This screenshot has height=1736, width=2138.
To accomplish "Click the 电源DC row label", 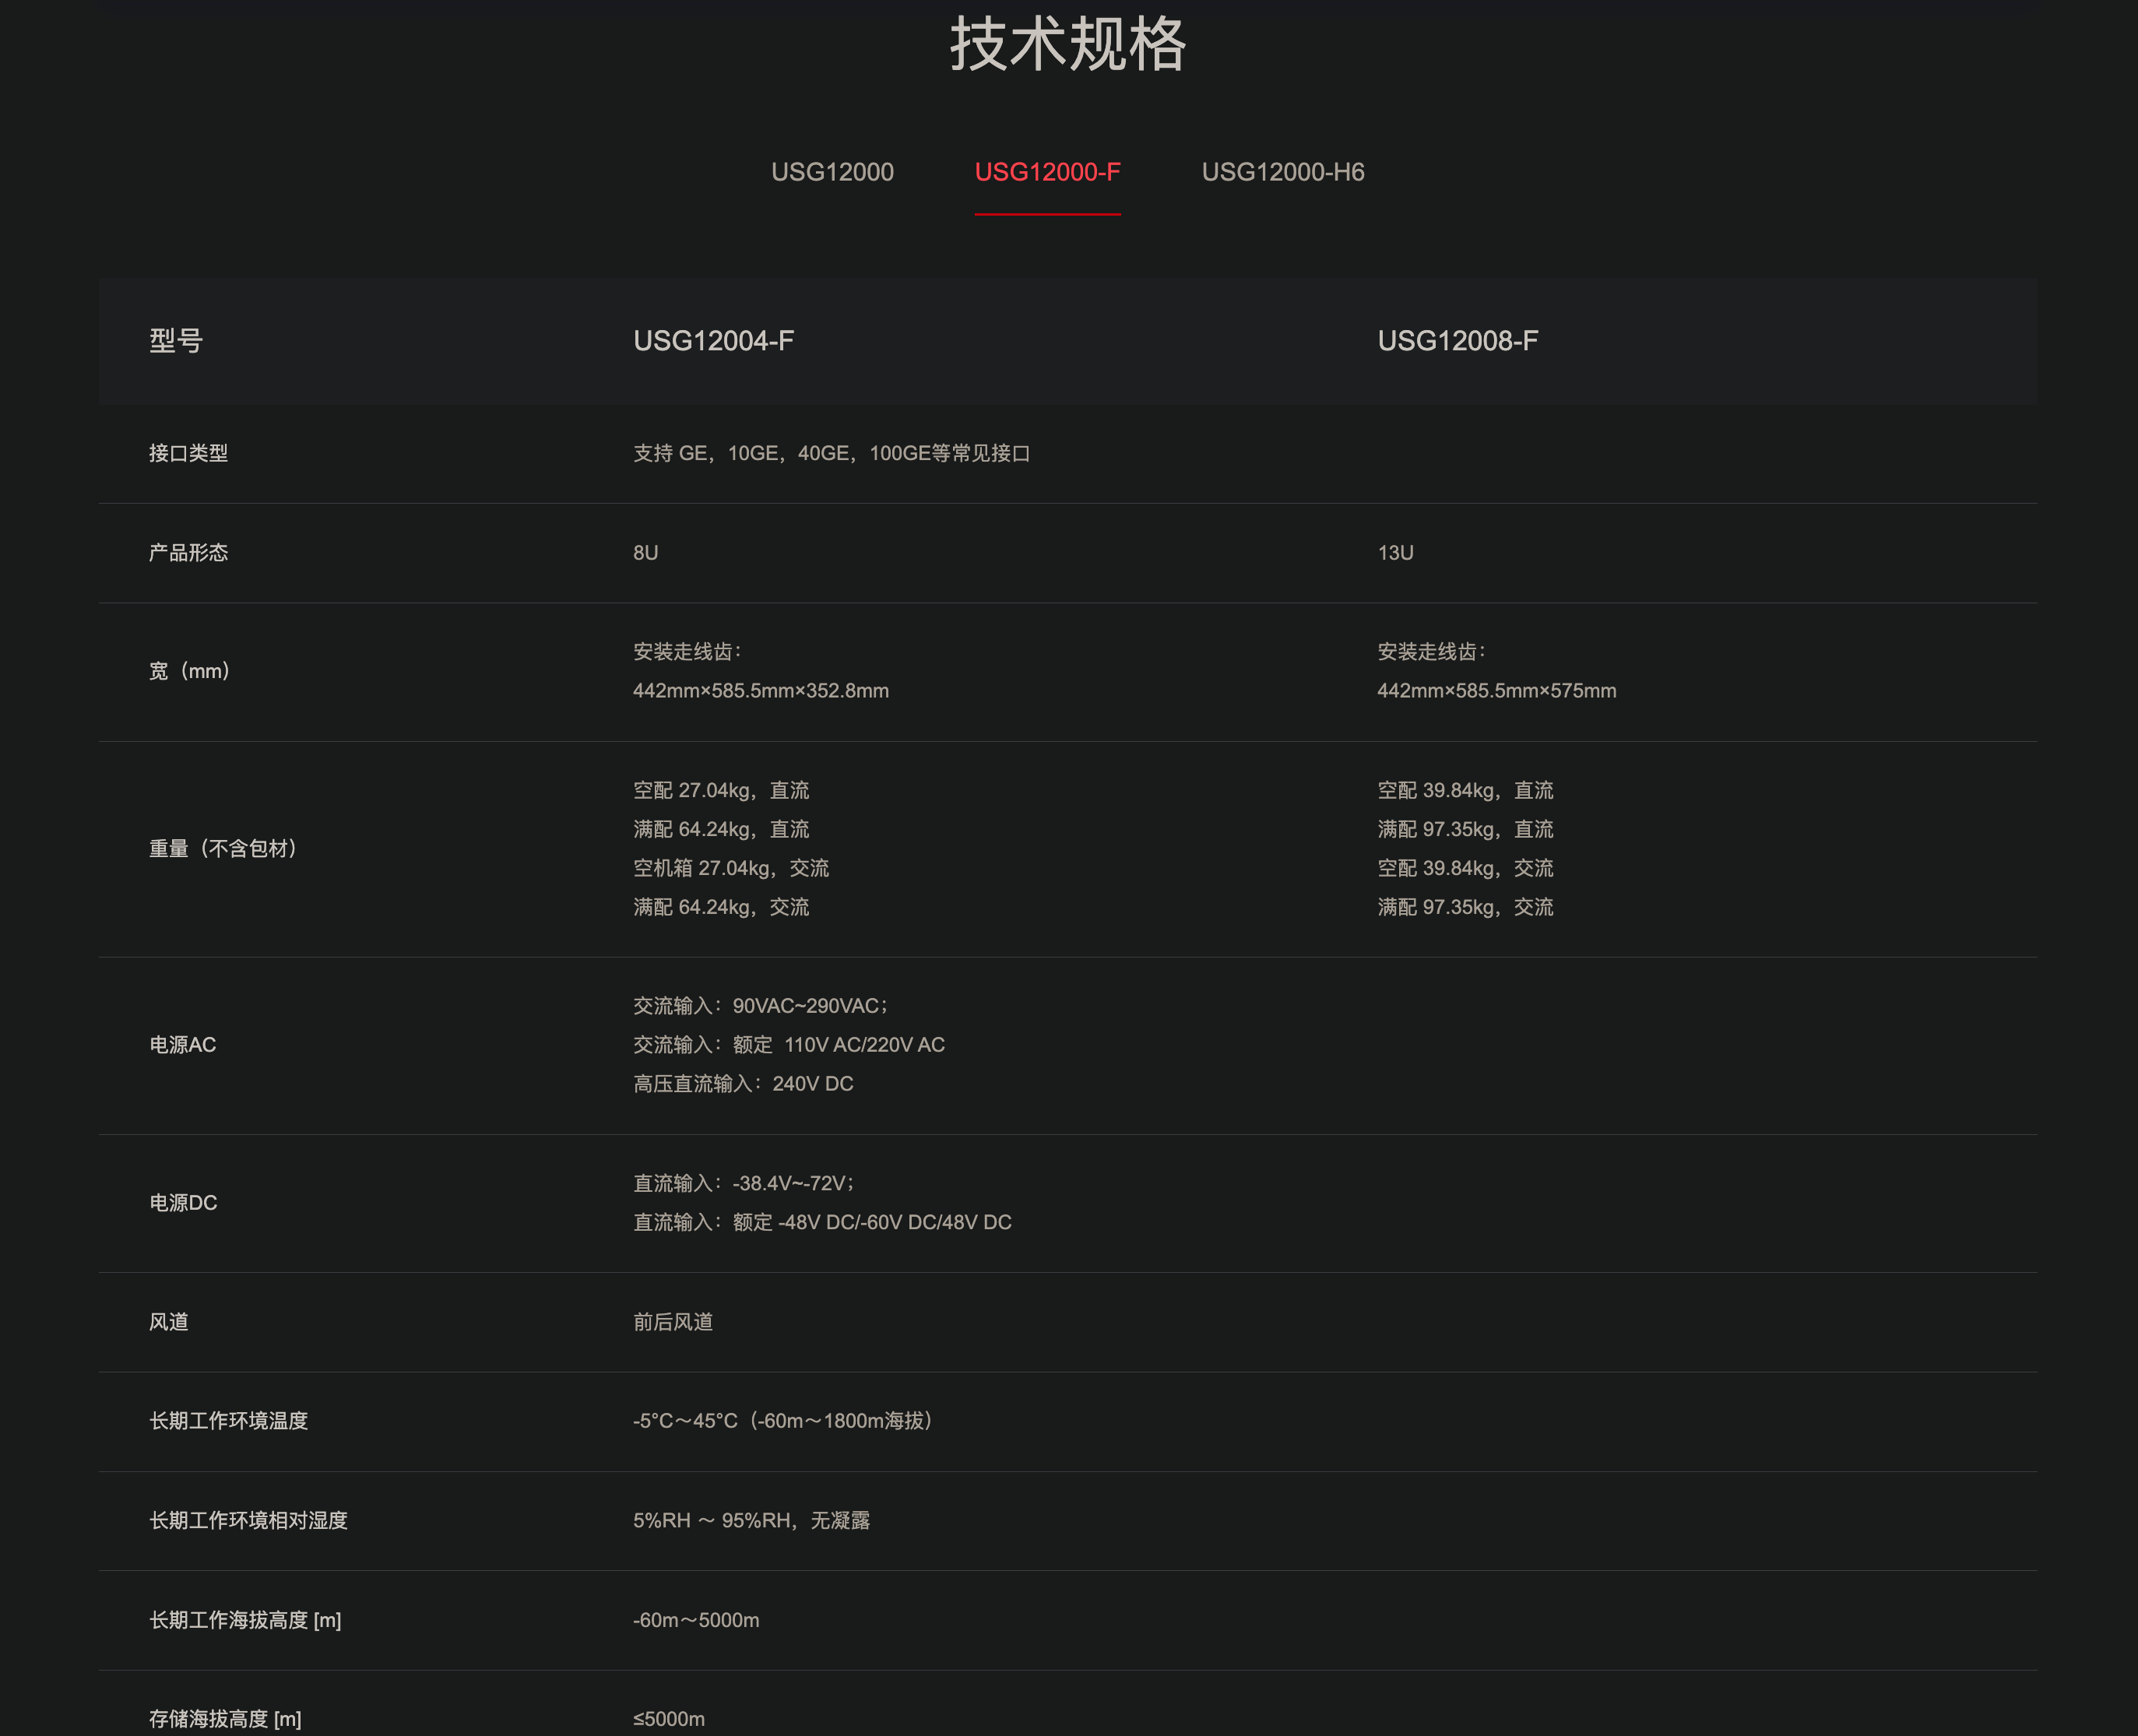I will tap(183, 1203).
